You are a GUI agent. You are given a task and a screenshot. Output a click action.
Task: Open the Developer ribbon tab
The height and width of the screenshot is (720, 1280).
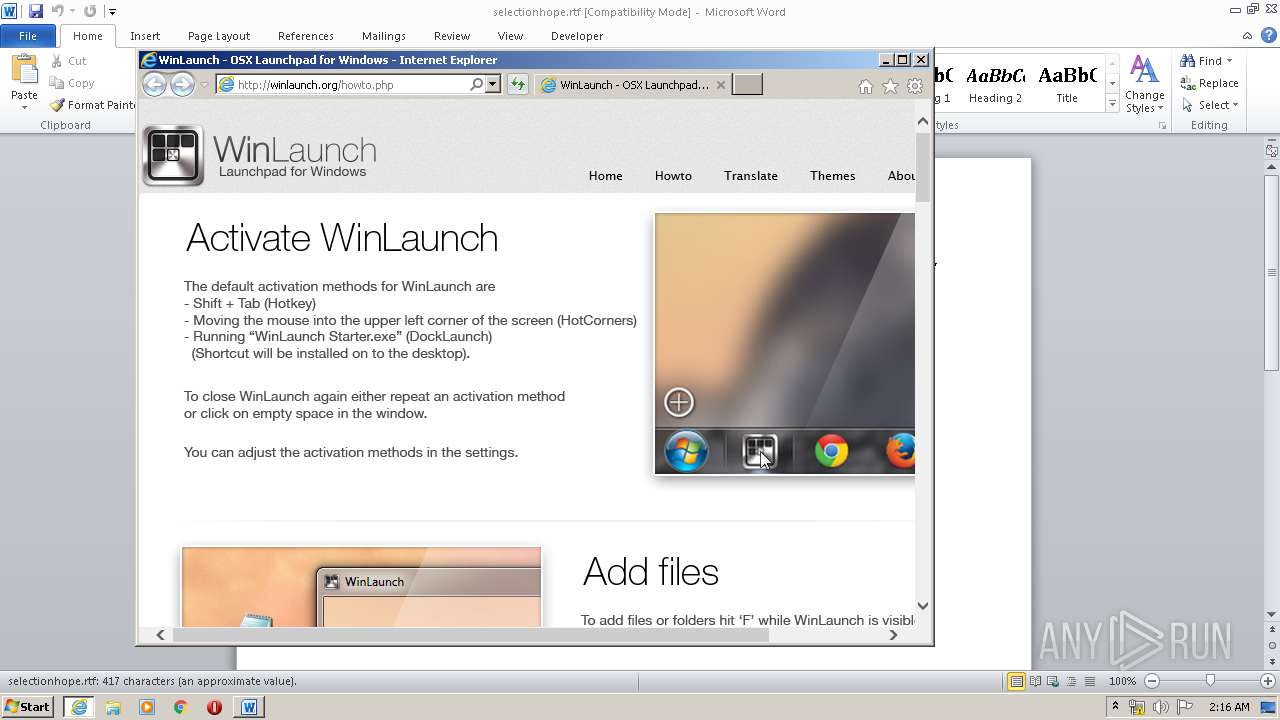[x=577, y=36]
